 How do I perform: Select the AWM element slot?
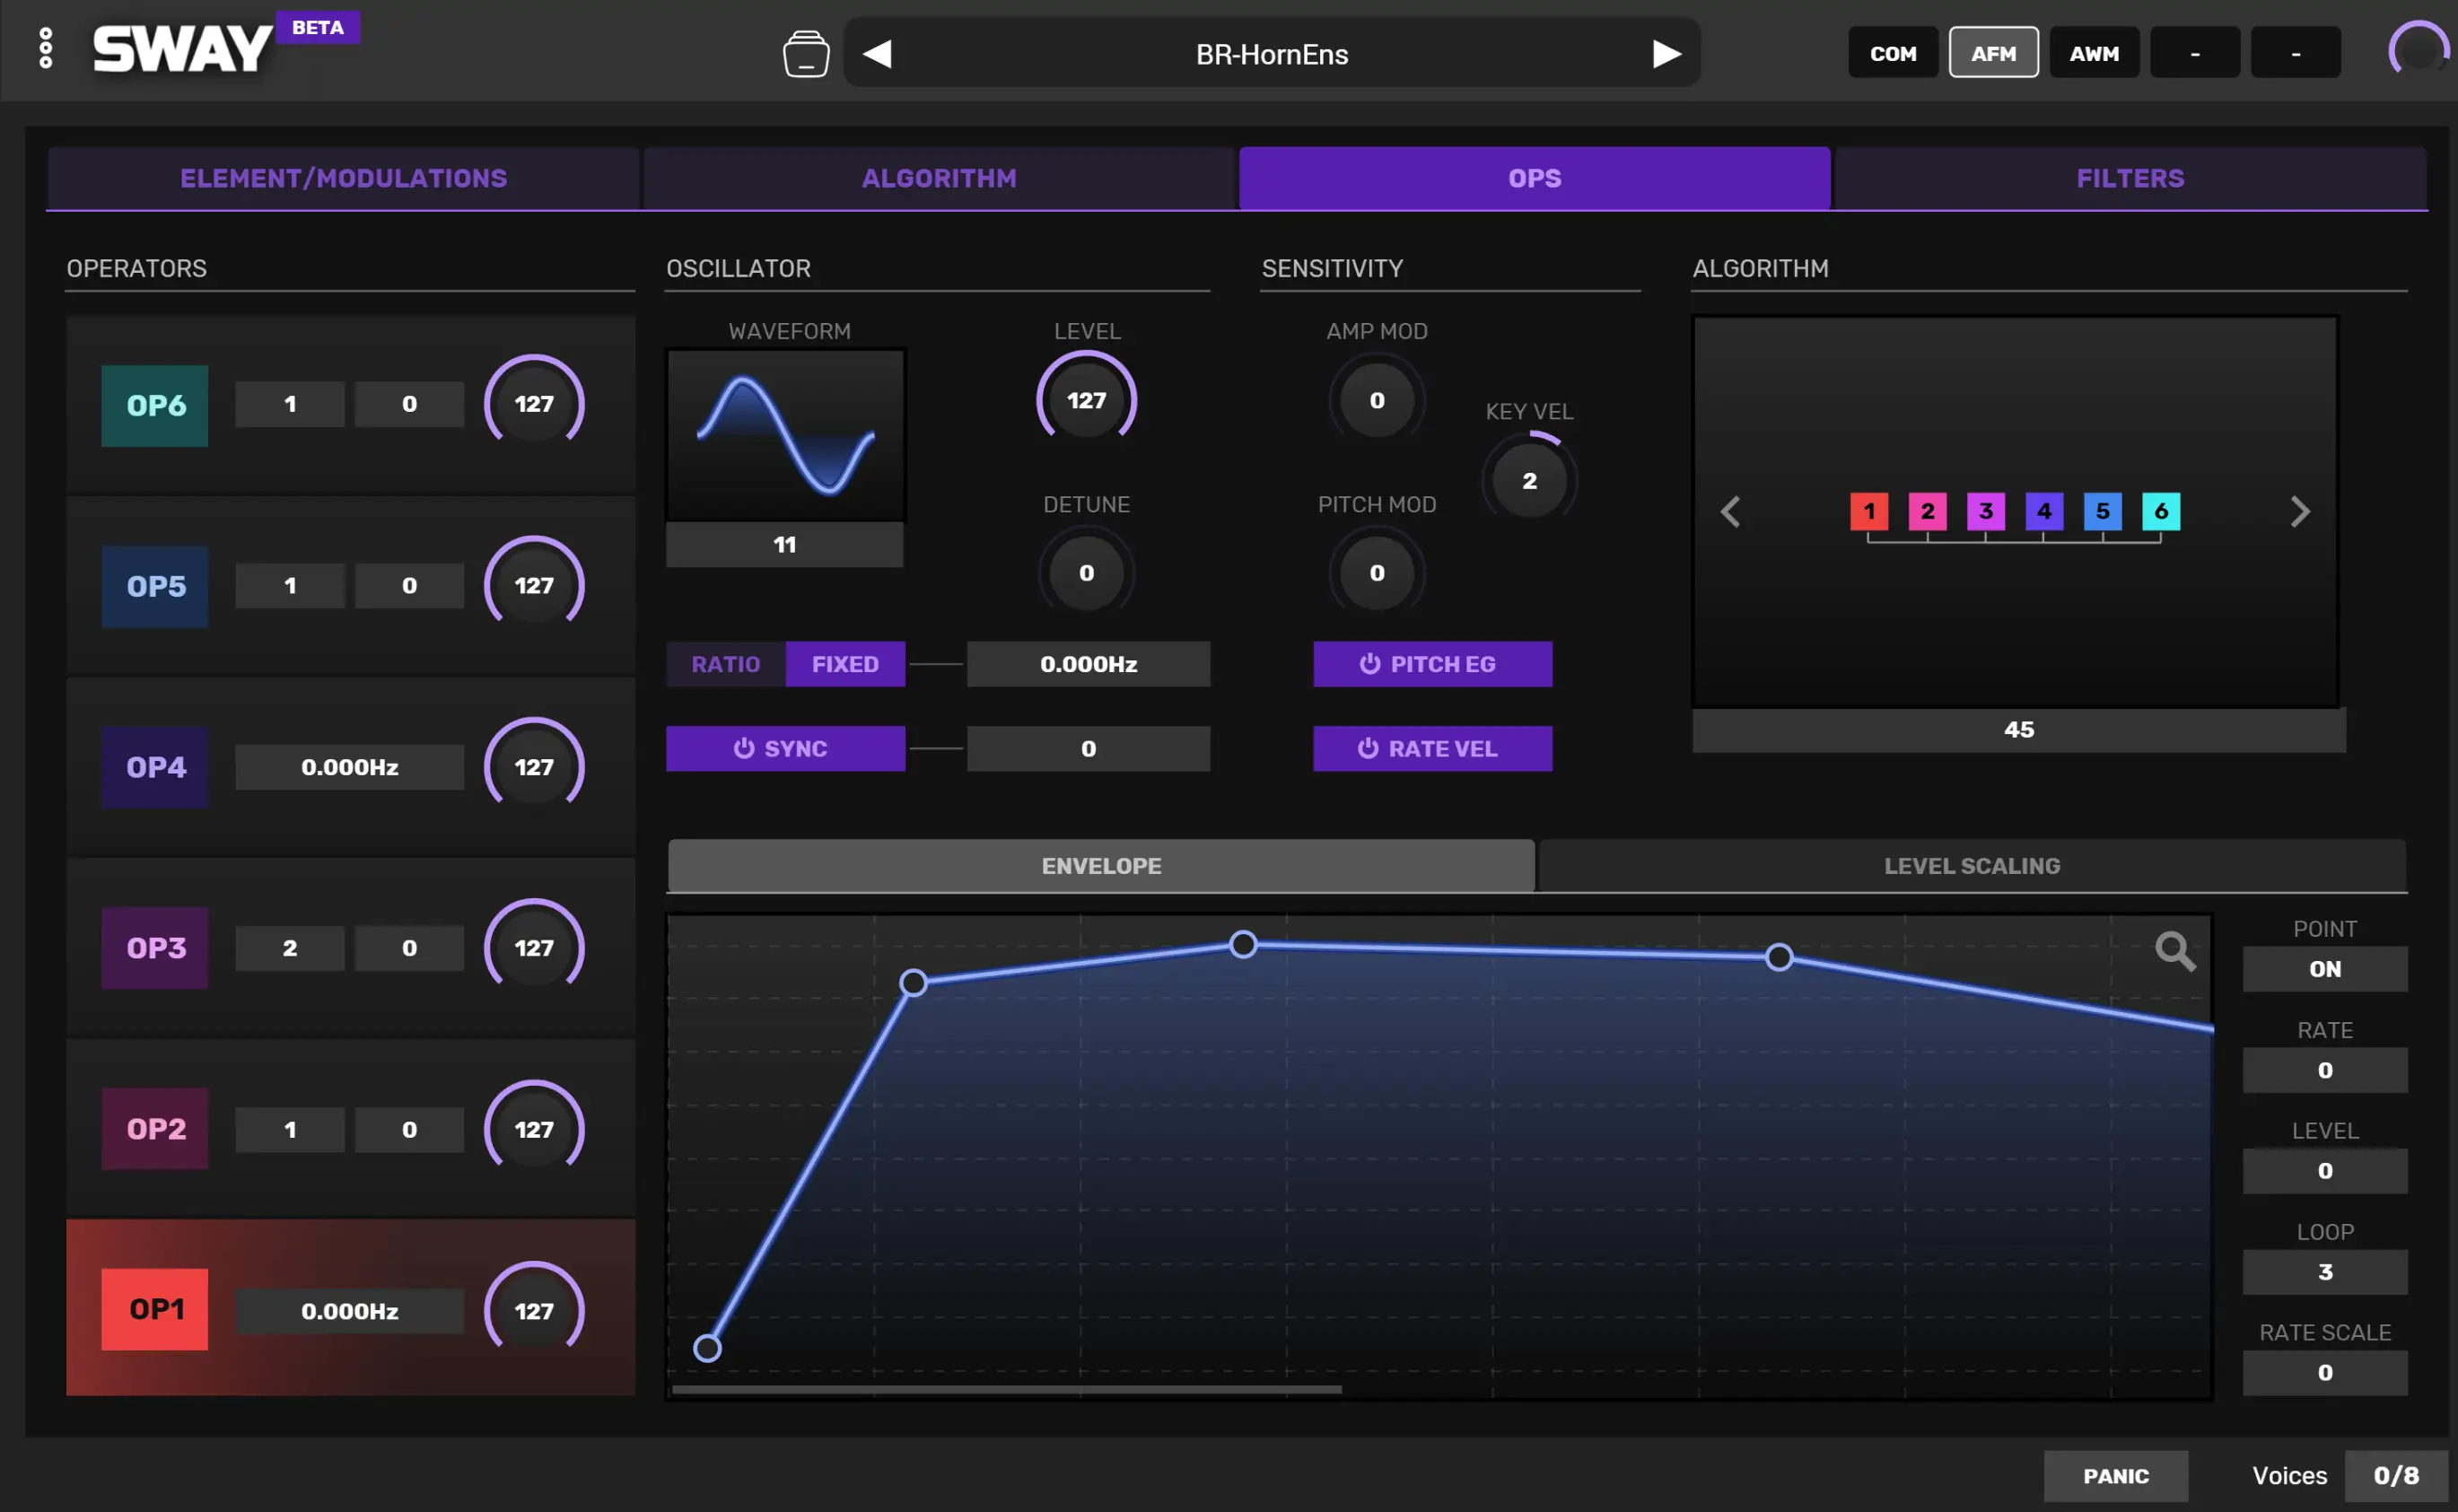coord(2094,53)
